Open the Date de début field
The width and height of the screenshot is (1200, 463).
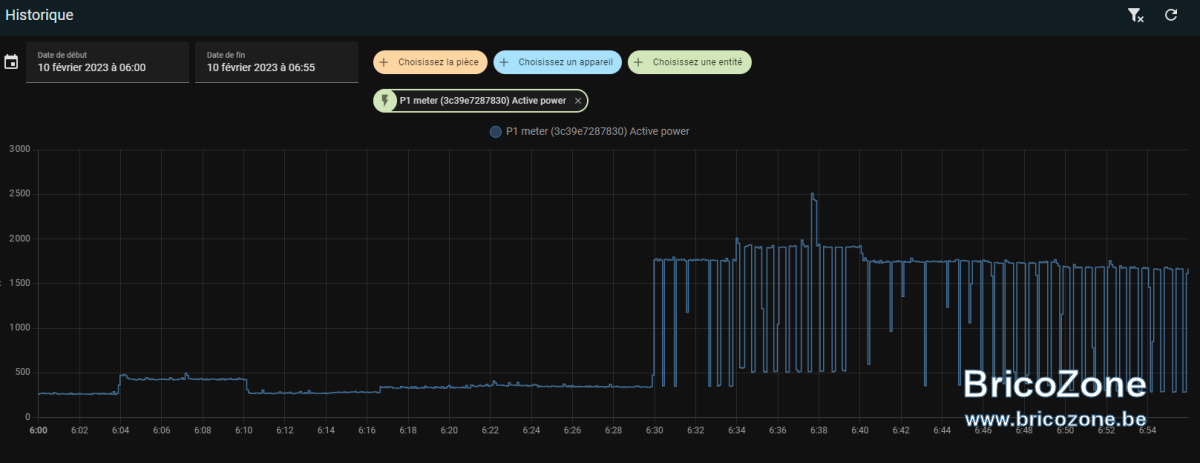click(107, 62)
